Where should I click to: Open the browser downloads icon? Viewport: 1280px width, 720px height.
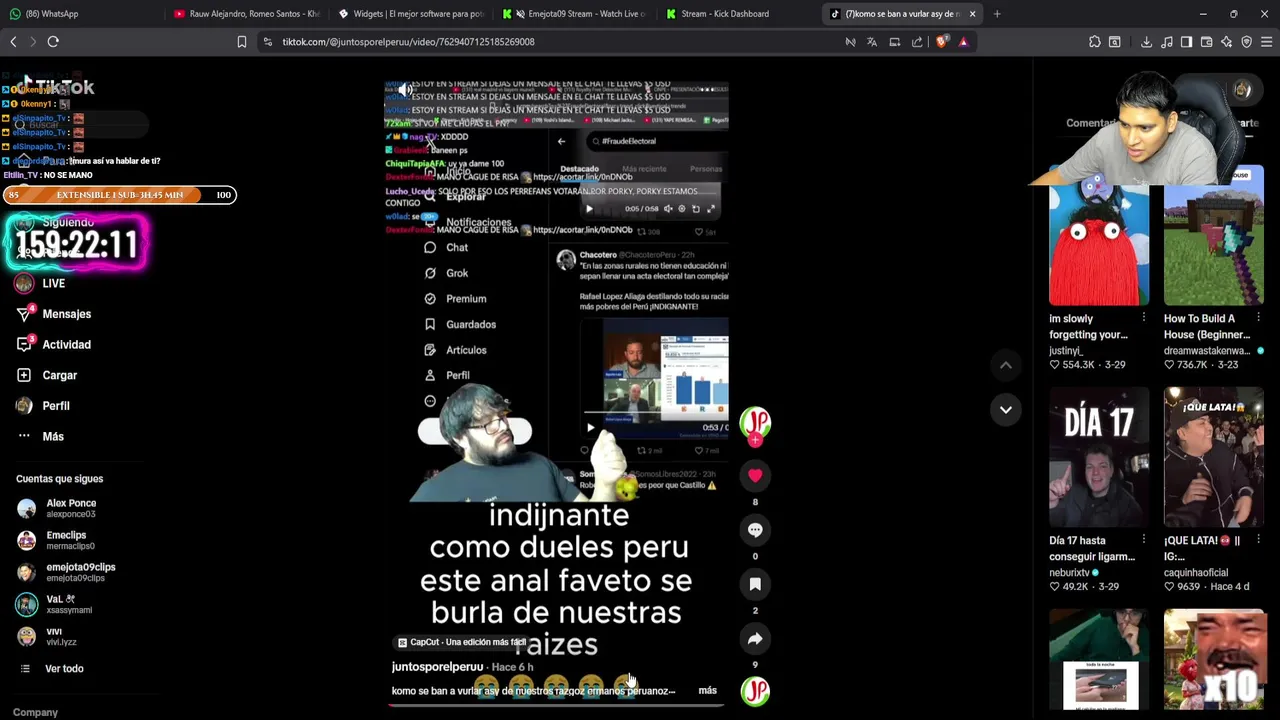pos(1147,42)
